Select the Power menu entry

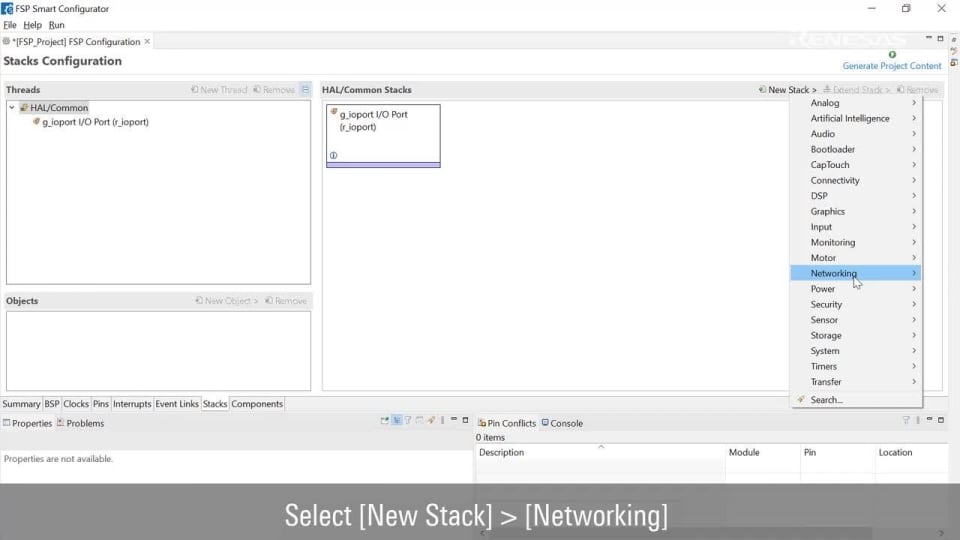click(856, 289)
